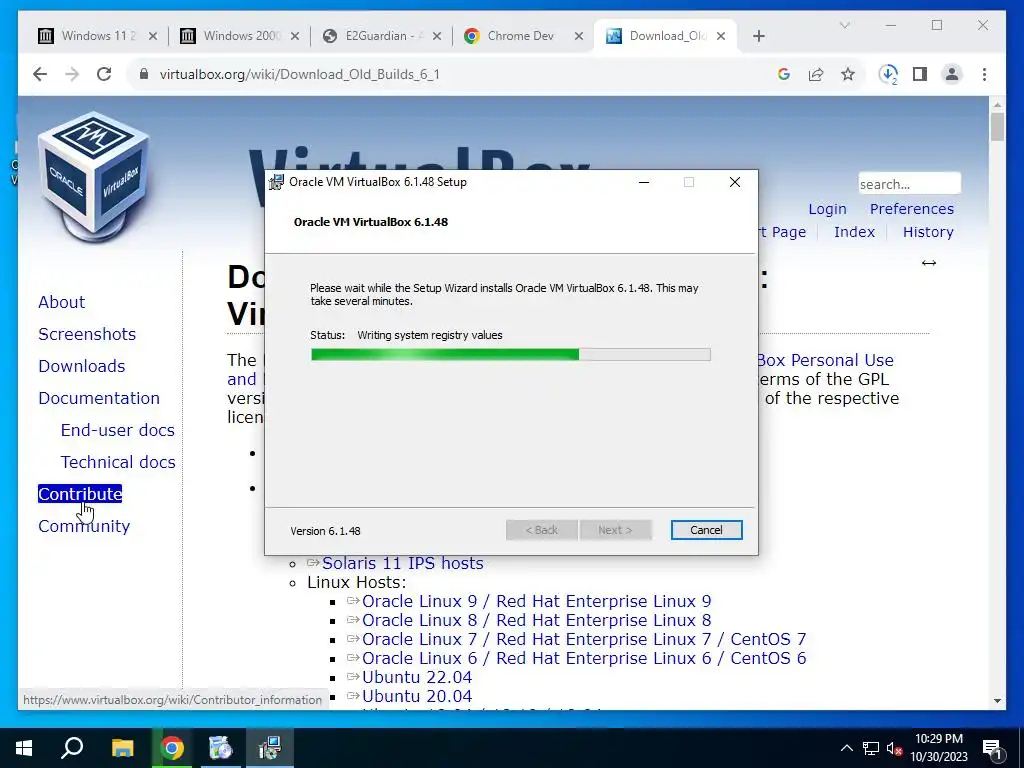Click the setup dialog title bar icon
Image resolution: width=1024 pixels, height=768 pixels.
pos(276,182)
